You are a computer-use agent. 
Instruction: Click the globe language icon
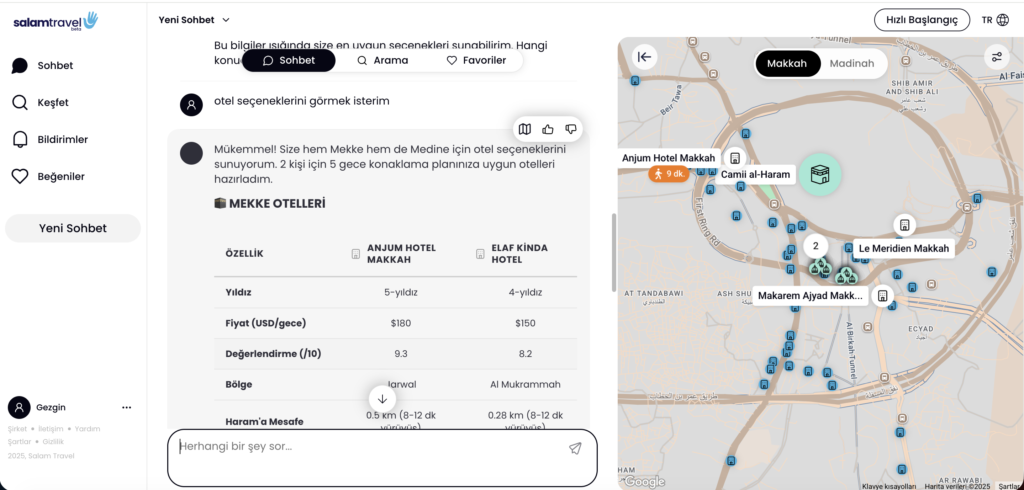1002,20
